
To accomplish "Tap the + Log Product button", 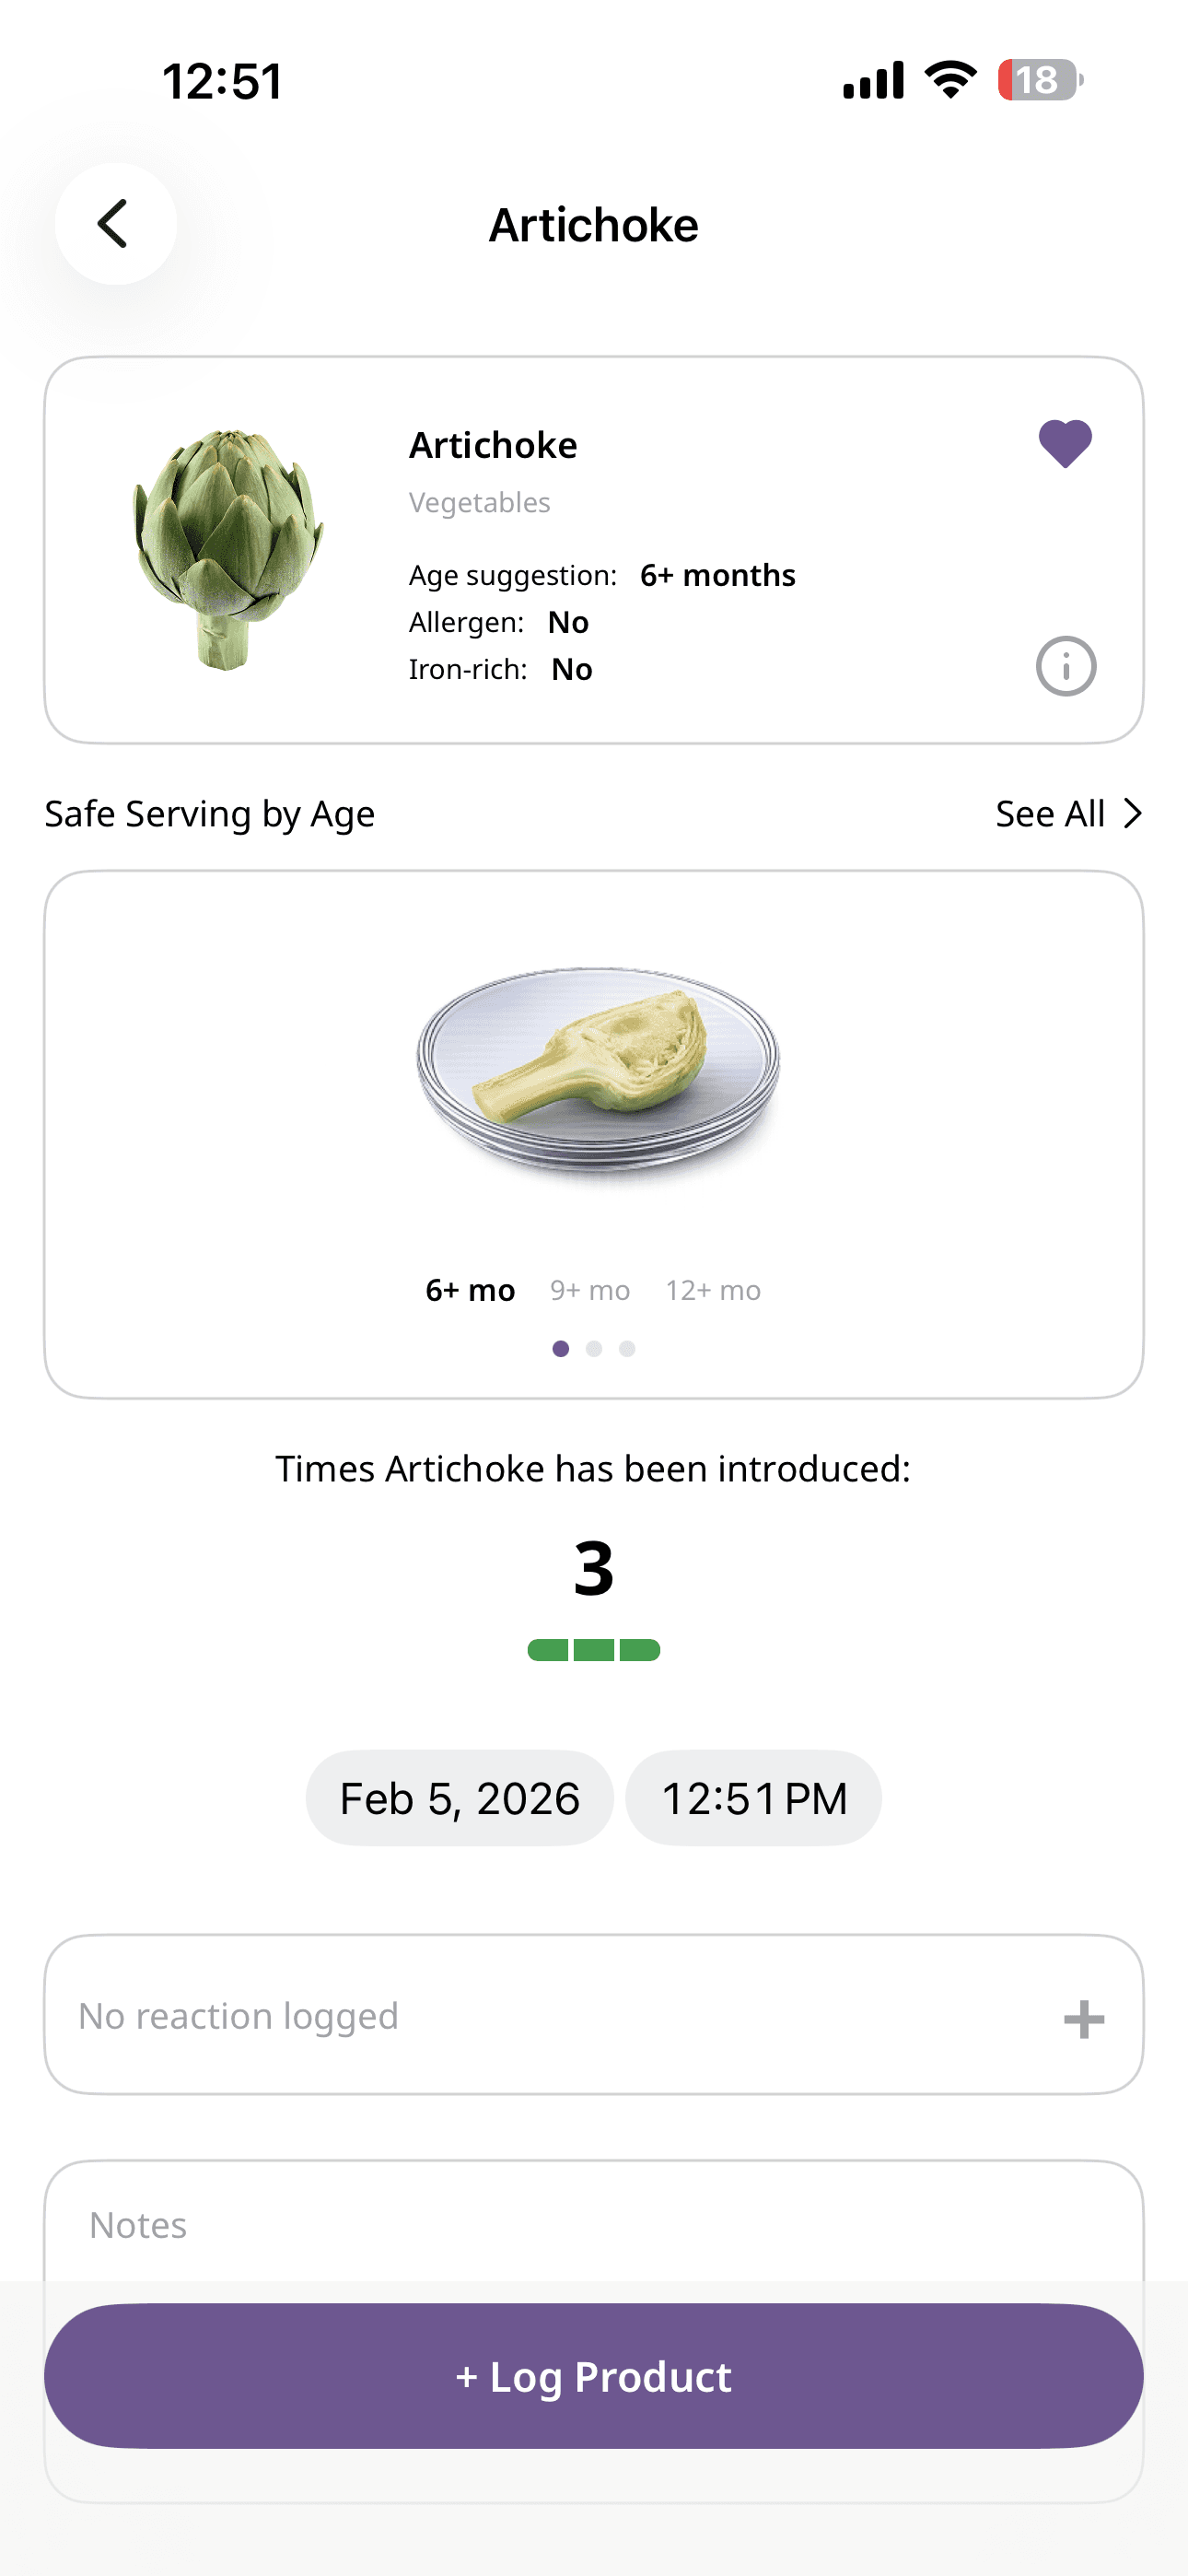I will (594, 2376).
